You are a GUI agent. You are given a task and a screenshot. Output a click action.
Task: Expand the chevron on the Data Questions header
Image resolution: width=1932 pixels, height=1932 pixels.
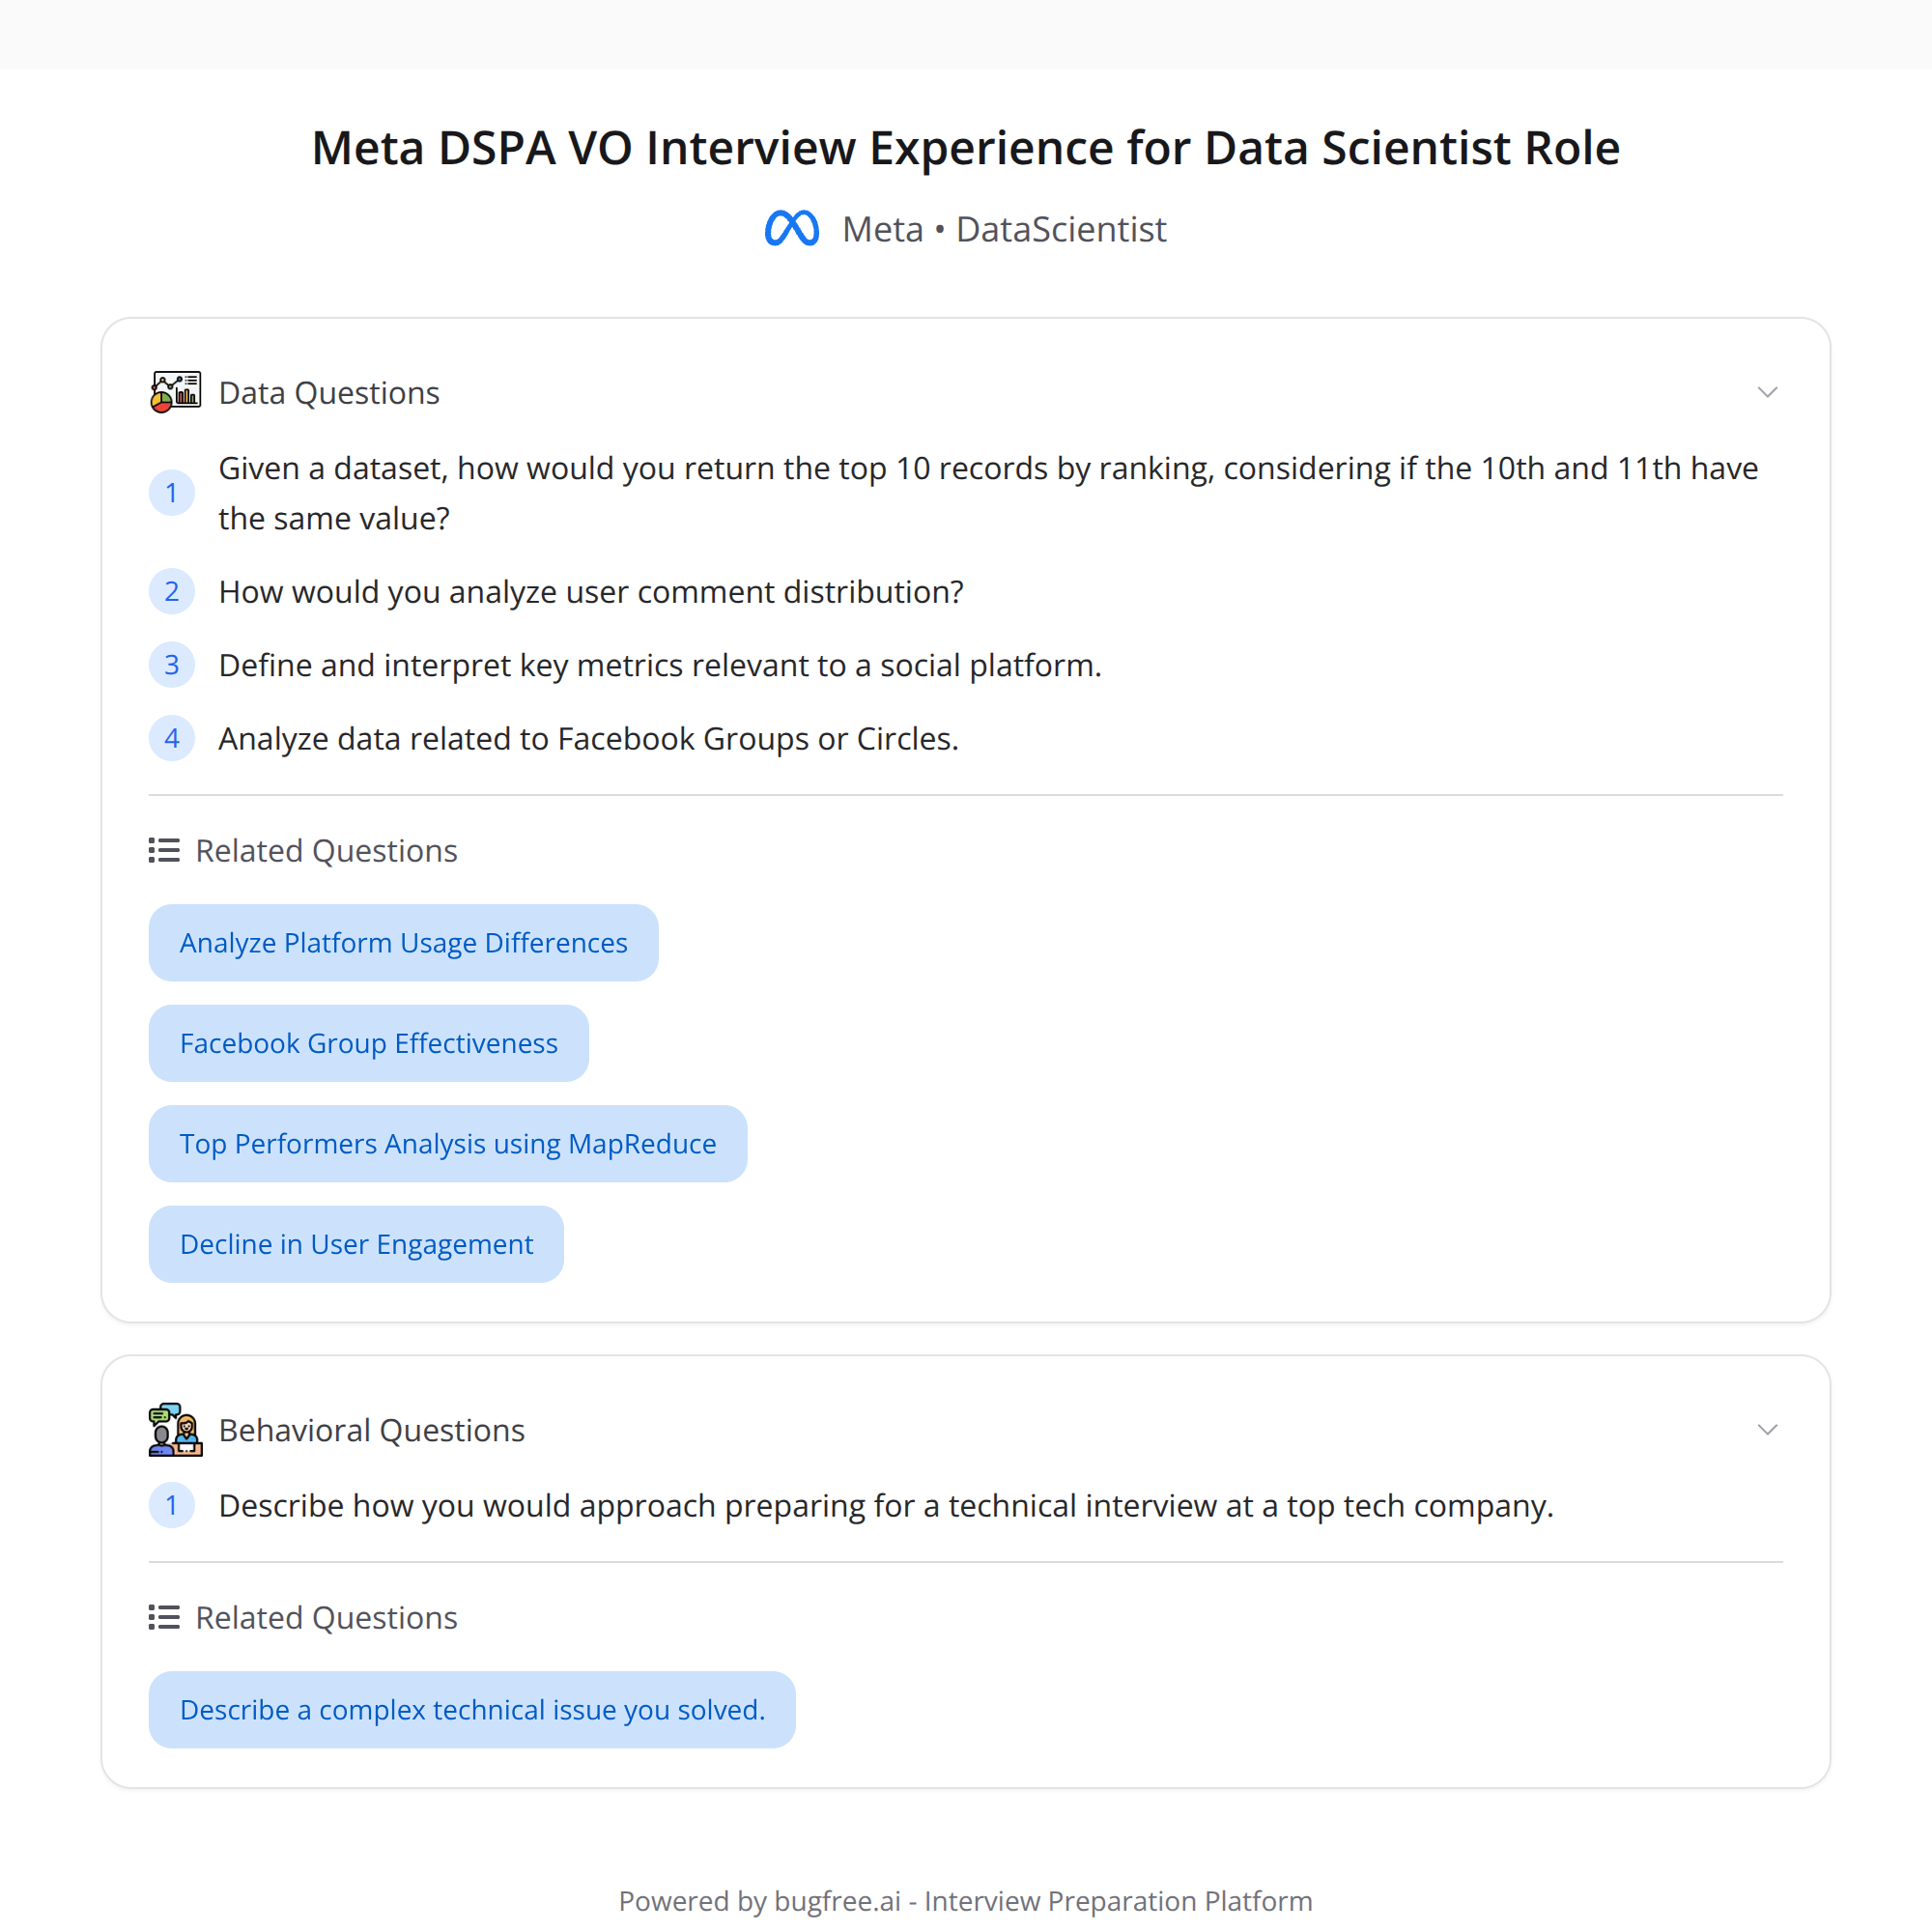[x=1767, y=391]
